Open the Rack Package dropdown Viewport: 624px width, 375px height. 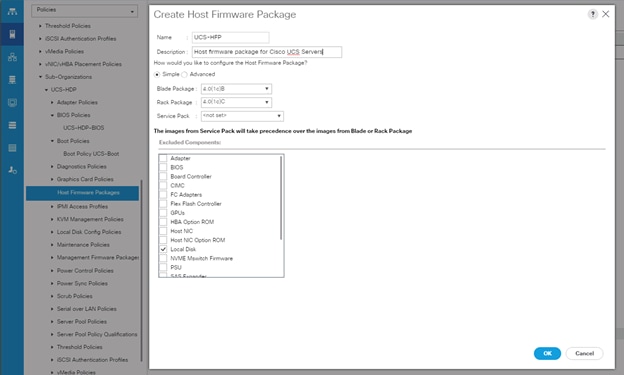click(x=236, y=102)
